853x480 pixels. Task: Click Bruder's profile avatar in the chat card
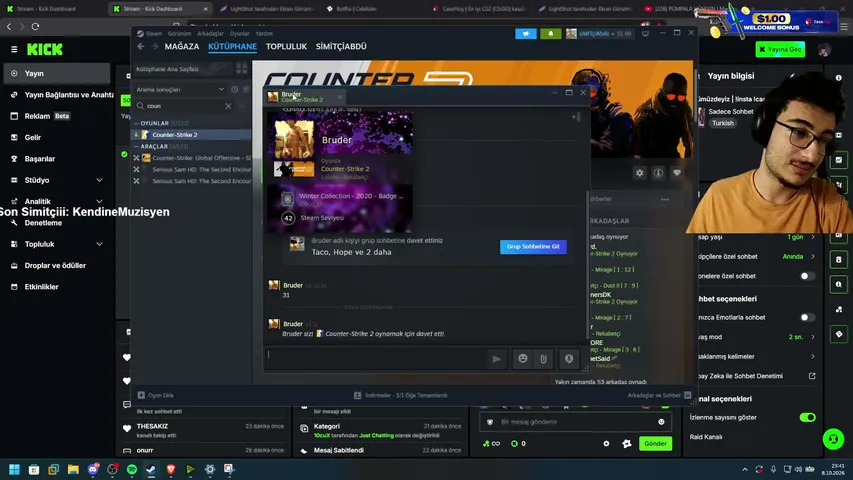click(x=294, y=139)
